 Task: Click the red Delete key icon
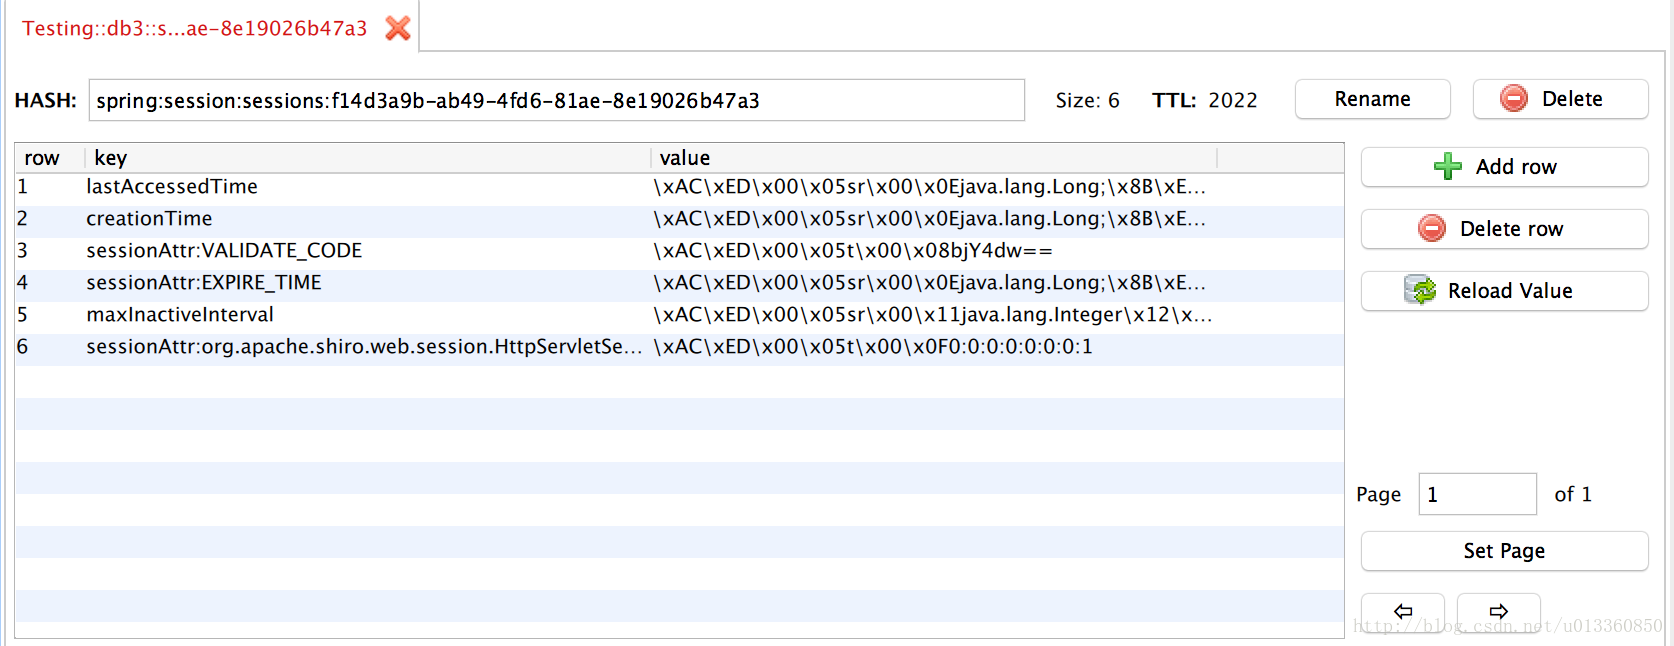click(x=1514, y=98)
